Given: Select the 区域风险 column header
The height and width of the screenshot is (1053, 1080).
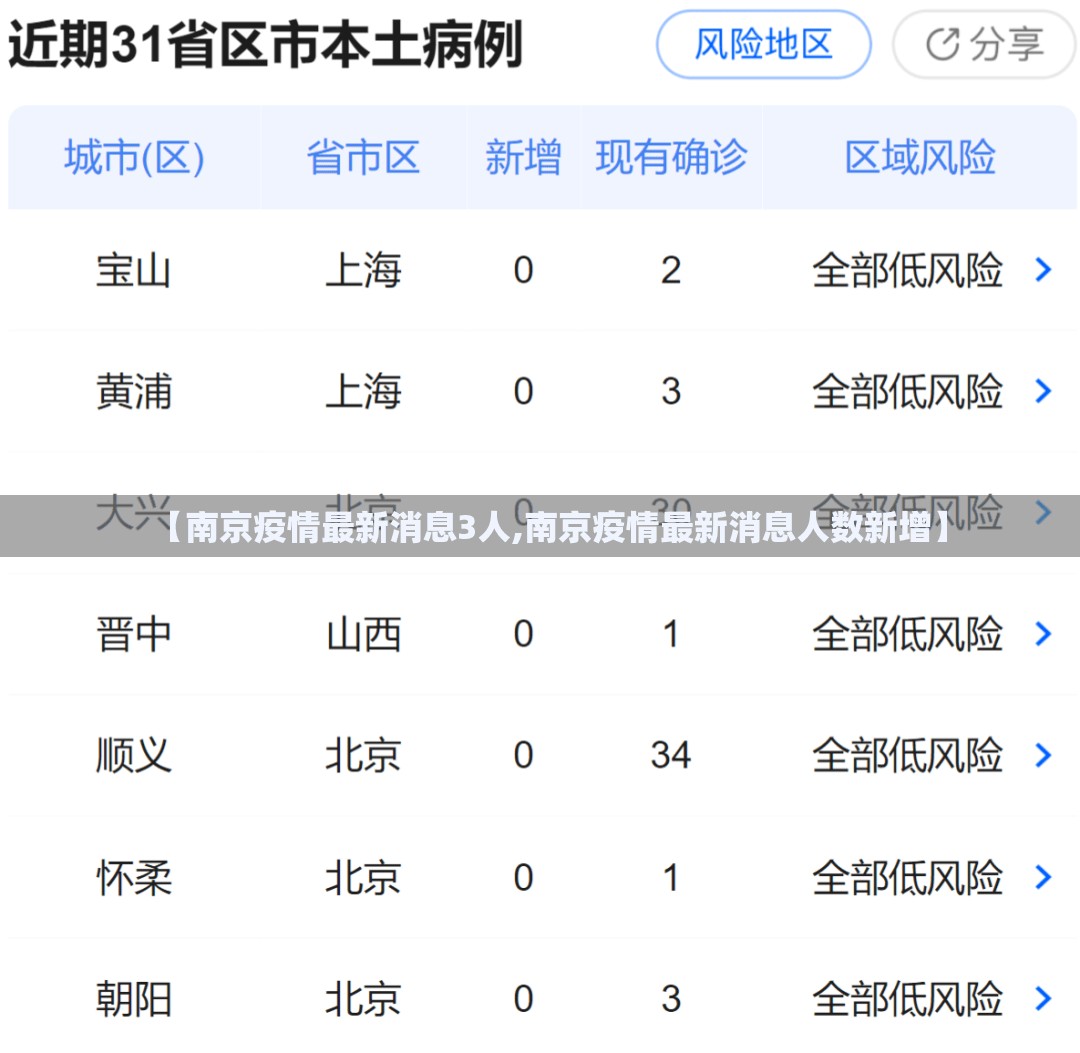Looking at the screenshot, I should click(x=920, y=157).
